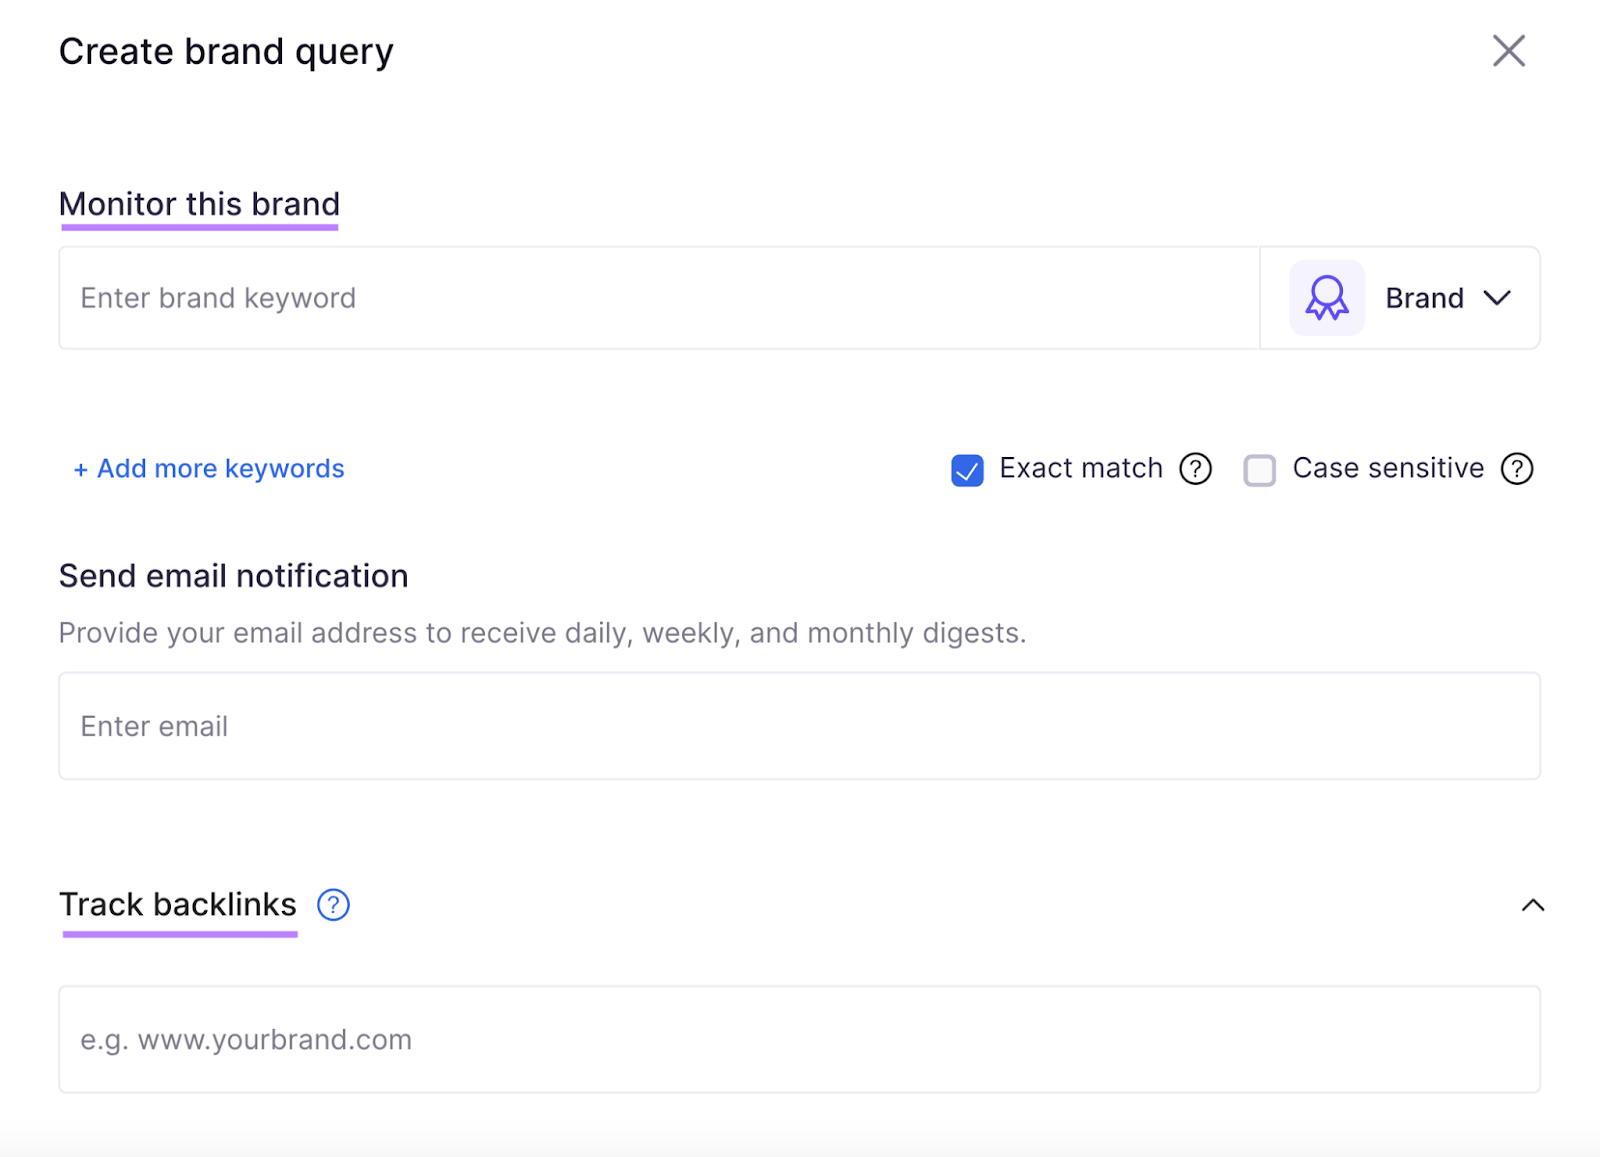Open the Exact match help tooltip
Viewport: 1600px width, 1157px height.
[x=1195, y=468]
